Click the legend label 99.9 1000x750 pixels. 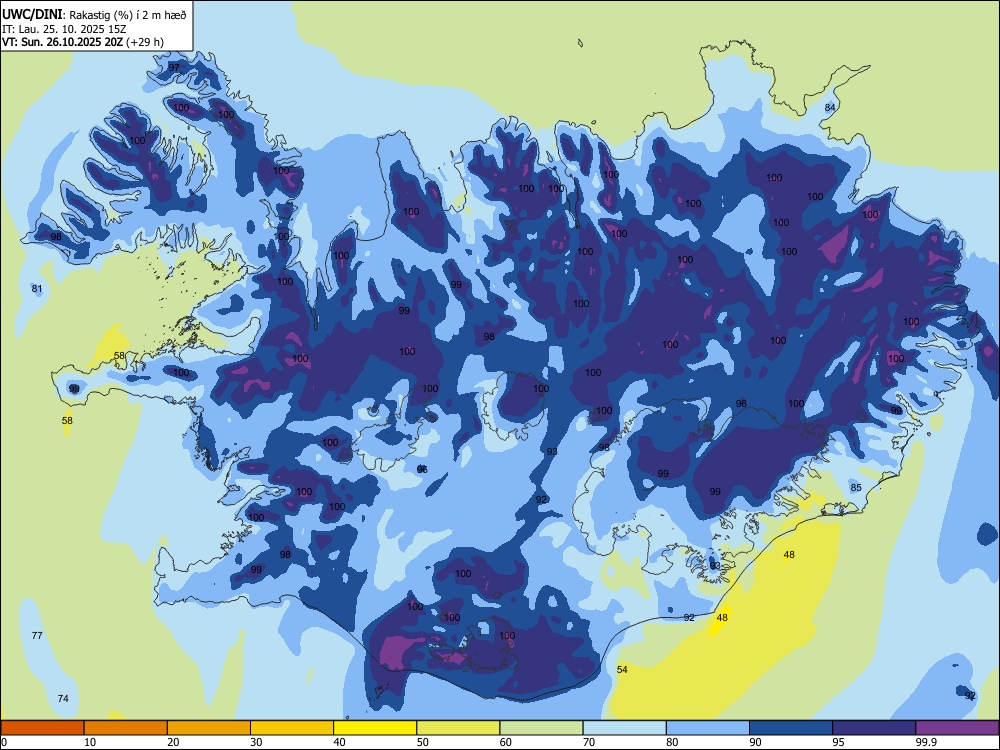pos(926,742)
